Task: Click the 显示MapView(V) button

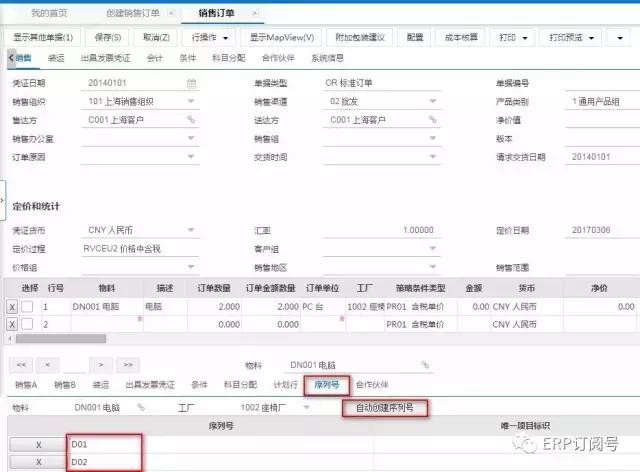Action: pyautogui.click(x=282, y=38)
